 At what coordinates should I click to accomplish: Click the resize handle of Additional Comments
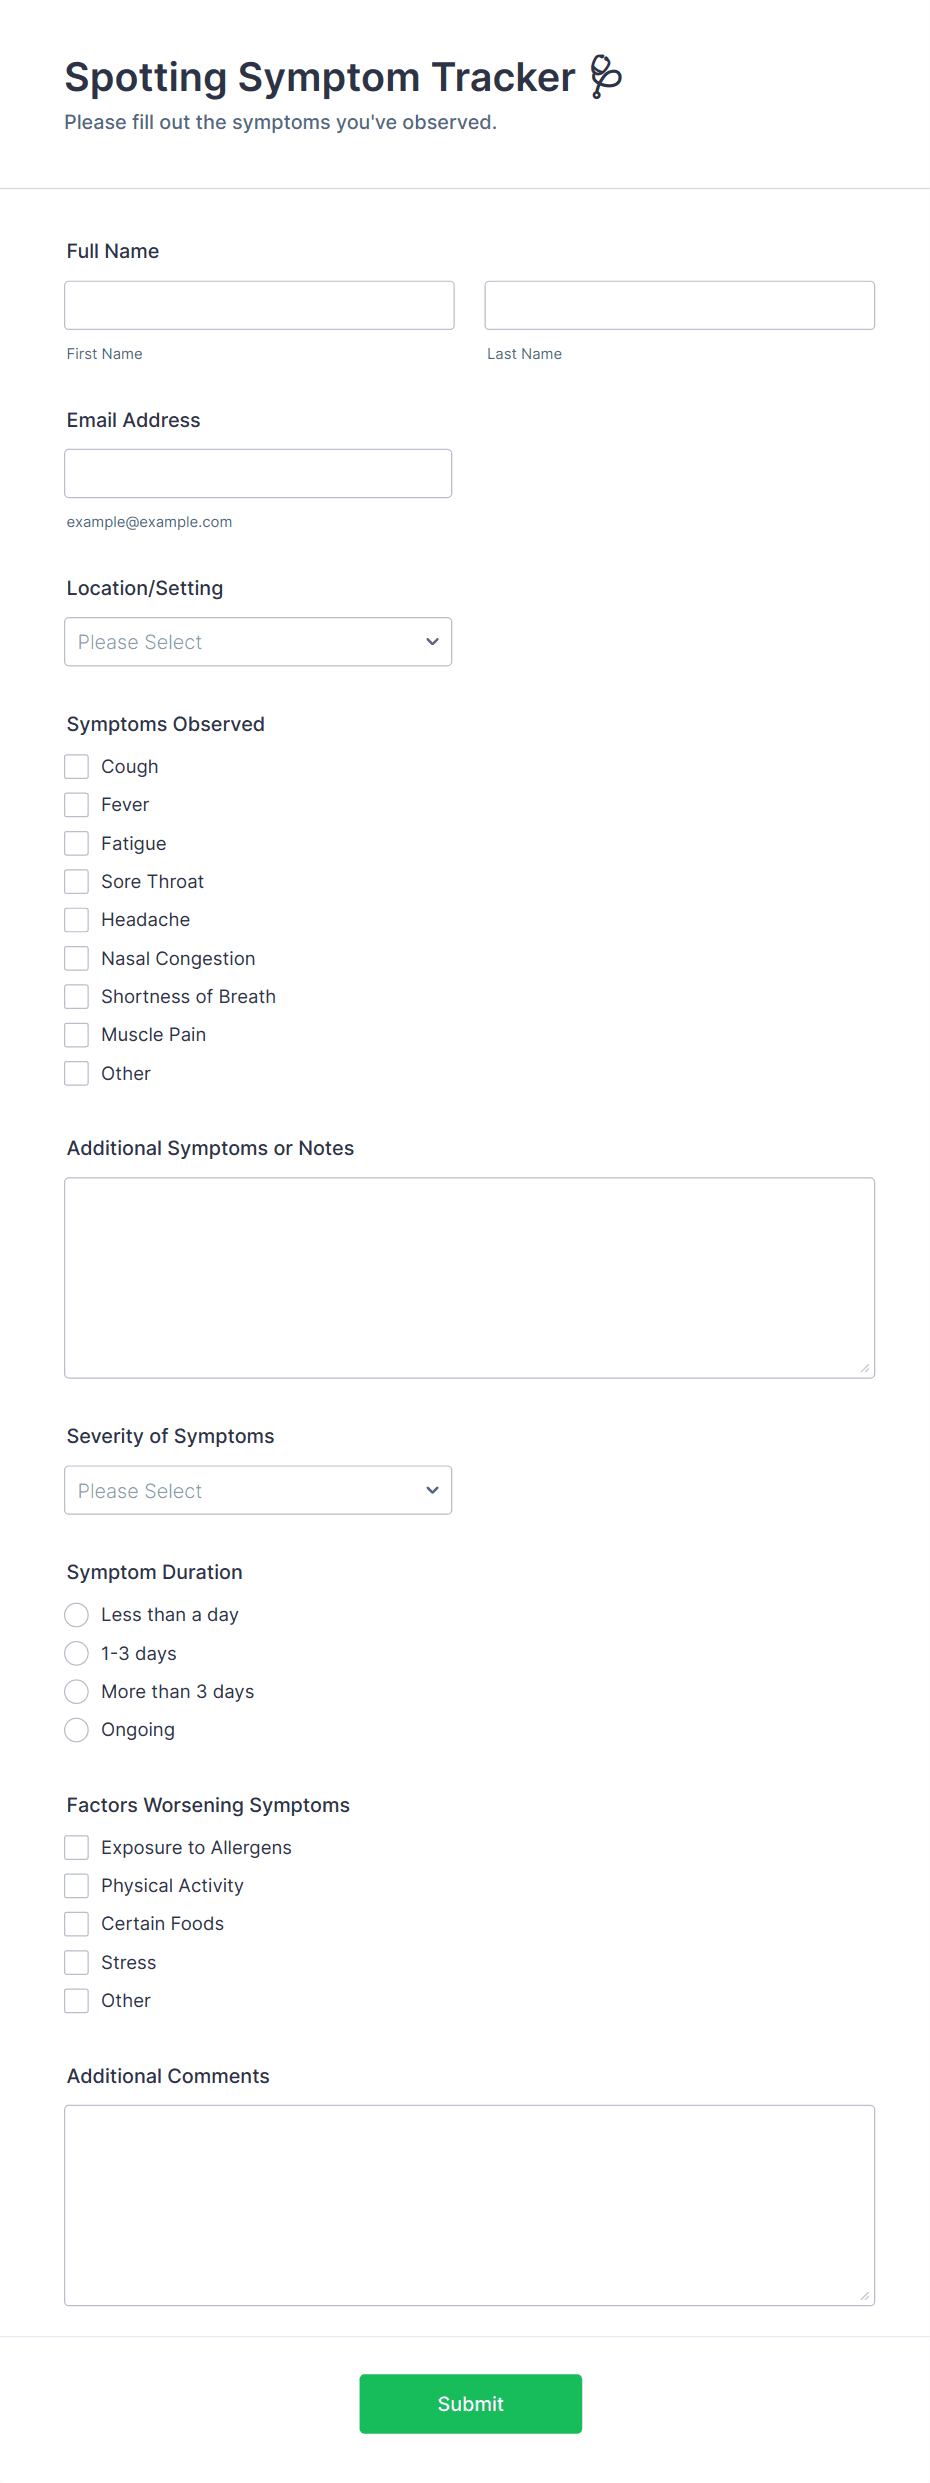pyautogui.click(x=864, y=2296)
